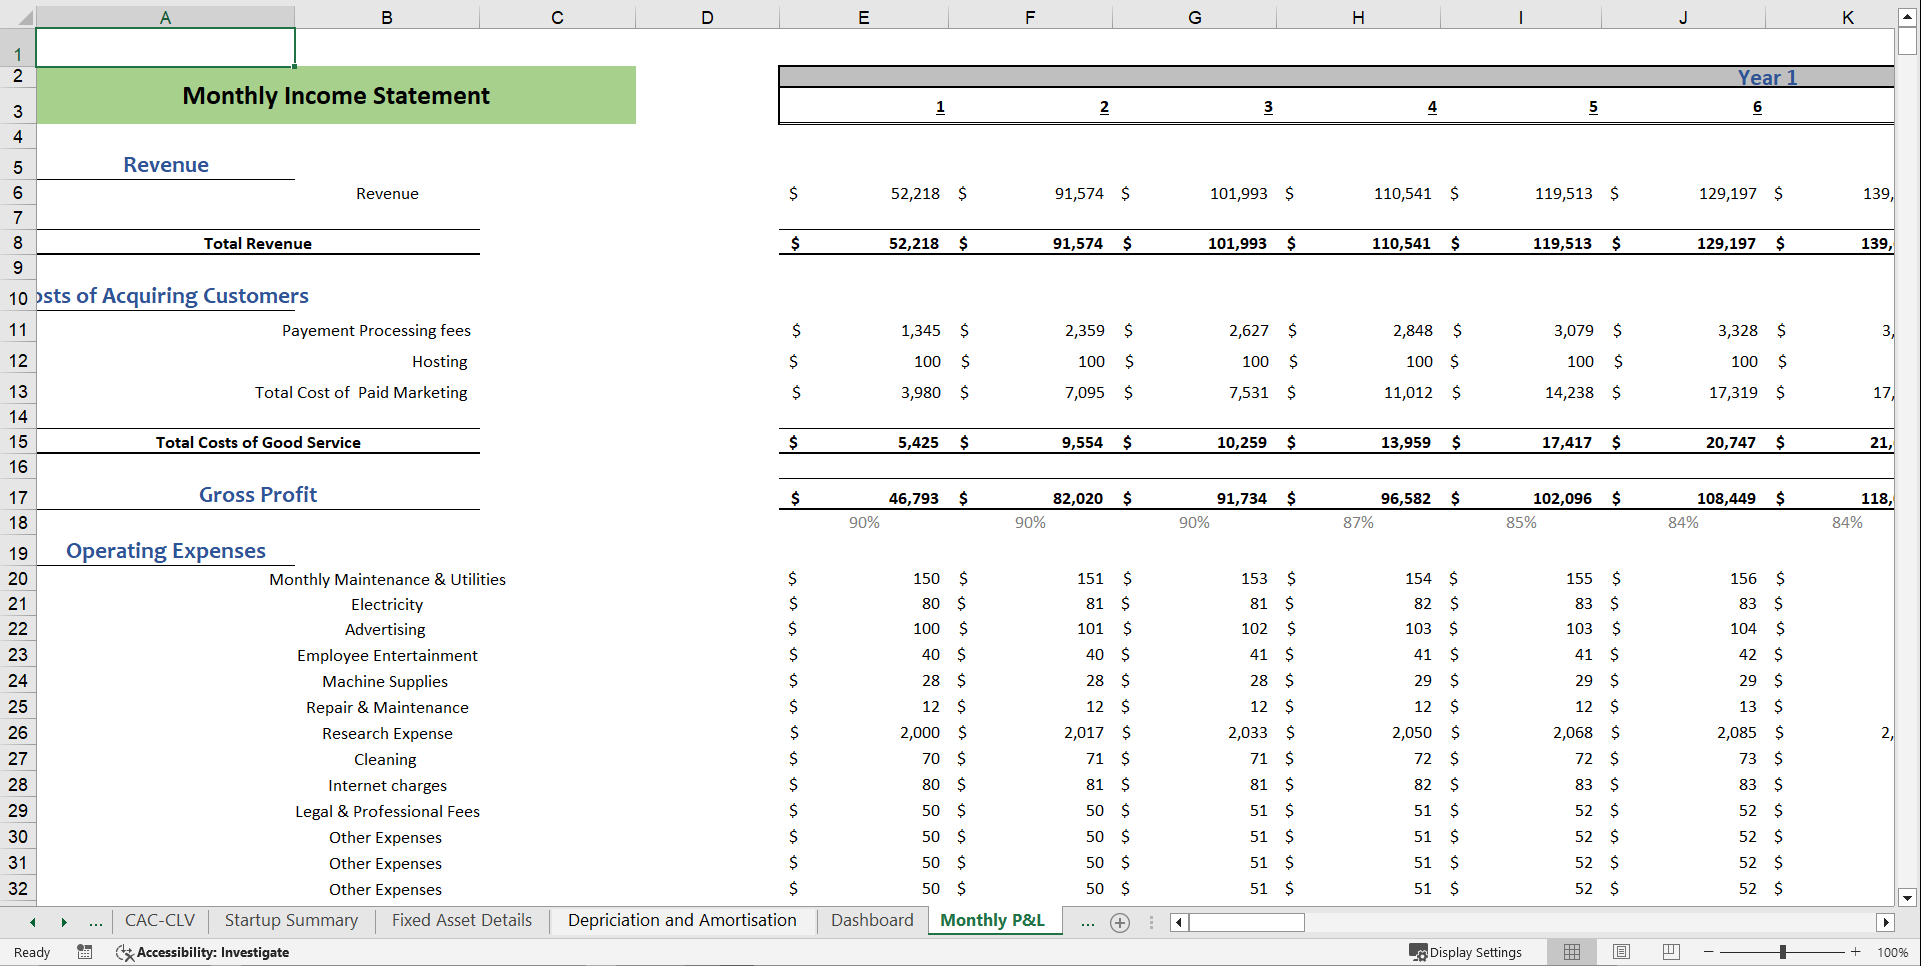
Task: Click vertical scrollbar up arrow
Action: pos(1907,17)
